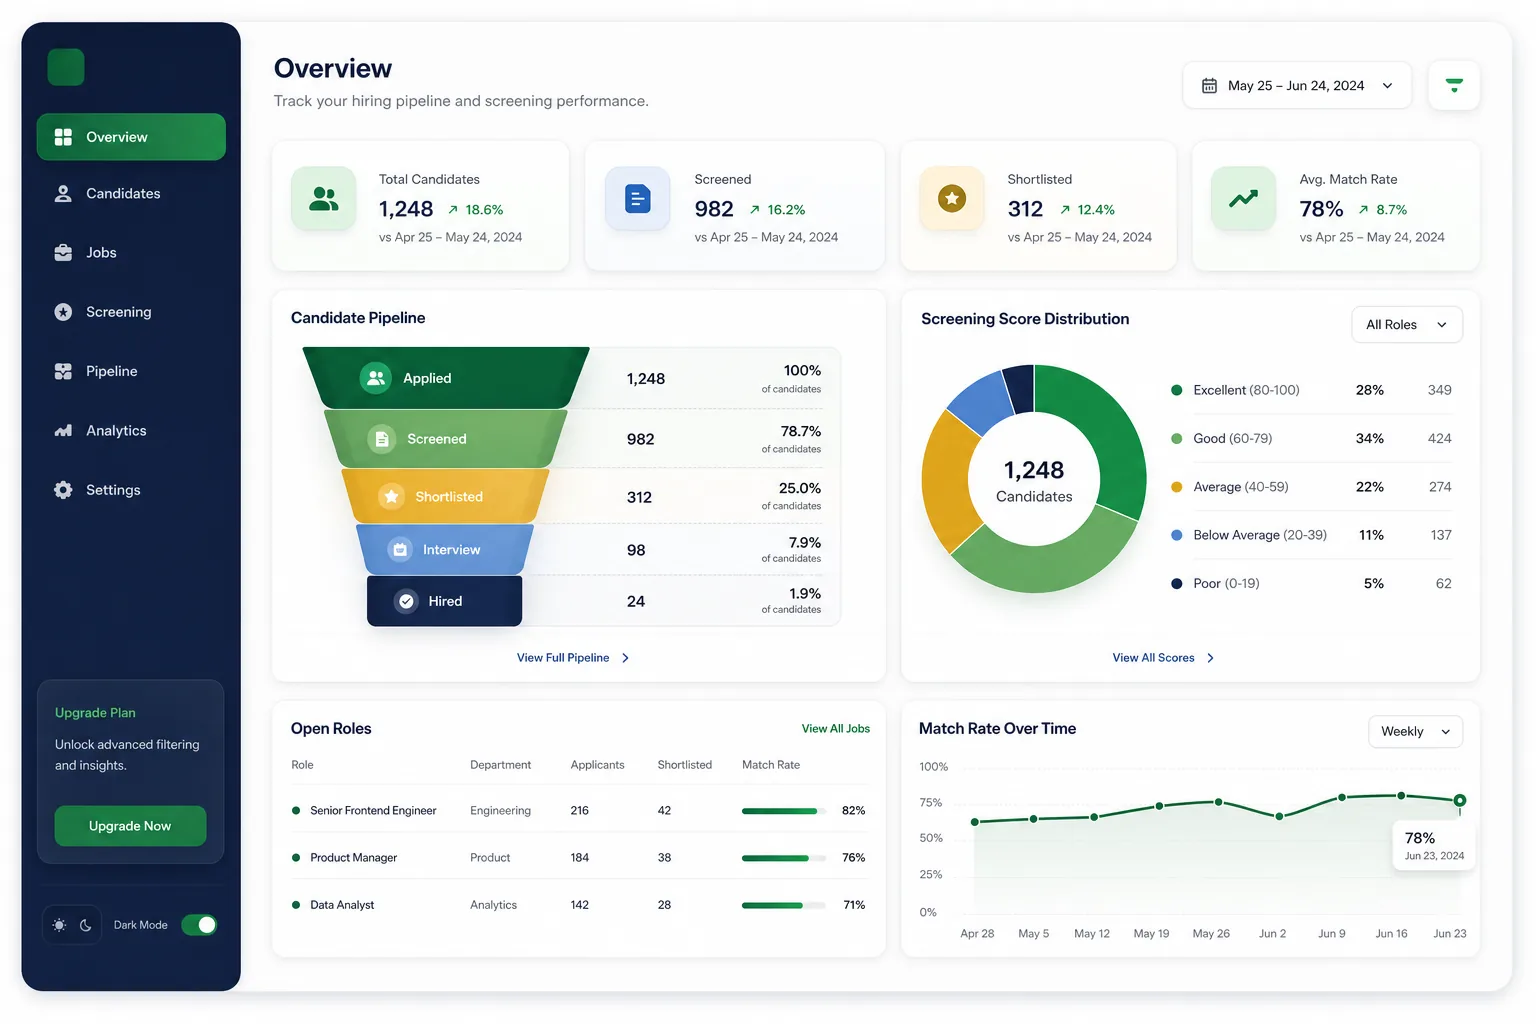1536x1024 pixels.
Task: Open the Overview page in sidebar
Action: (x=131, y=137)
